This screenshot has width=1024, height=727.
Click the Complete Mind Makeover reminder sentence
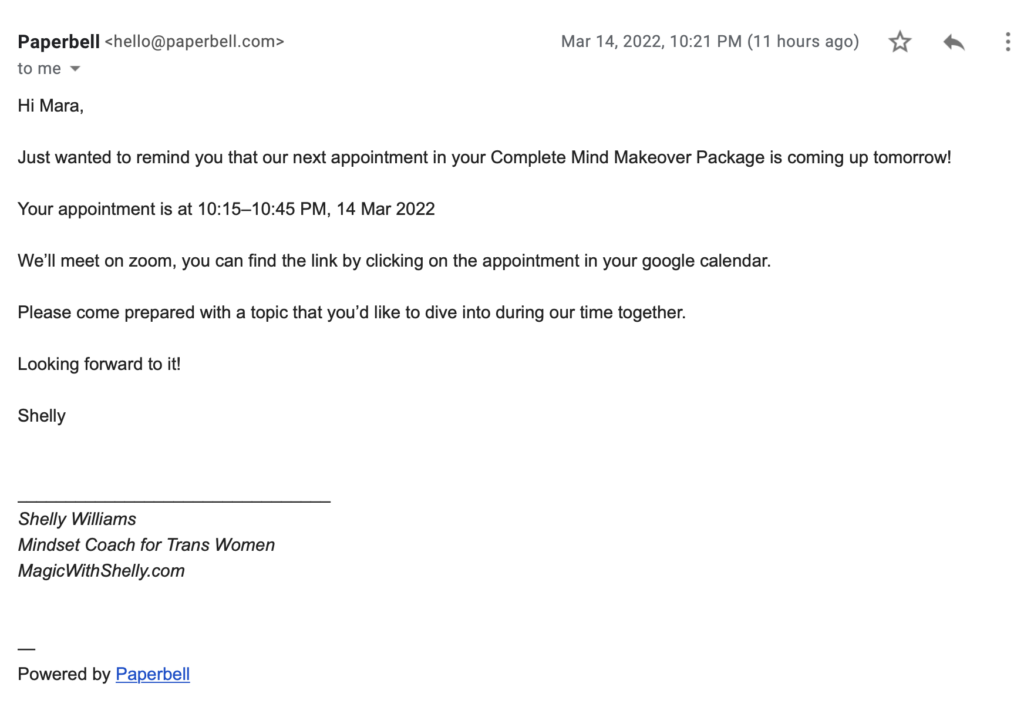coord(484,157)
